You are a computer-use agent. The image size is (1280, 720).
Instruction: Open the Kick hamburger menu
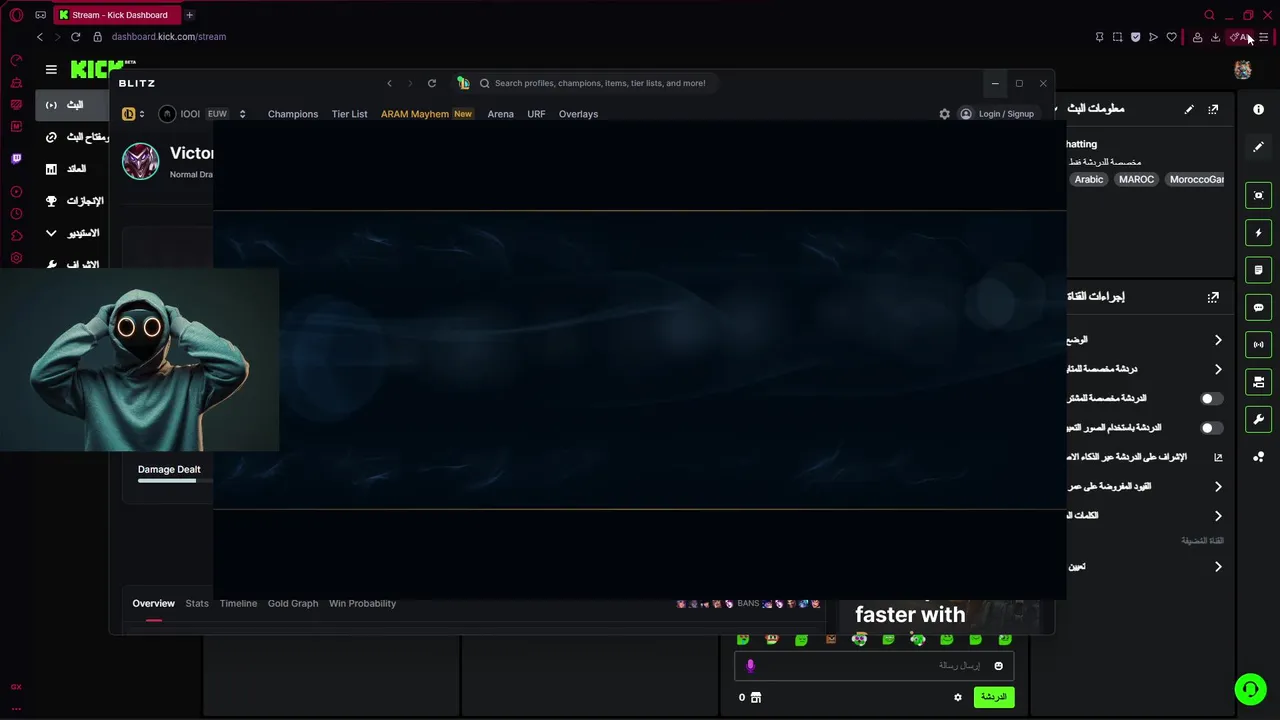(x=51, y=70)
